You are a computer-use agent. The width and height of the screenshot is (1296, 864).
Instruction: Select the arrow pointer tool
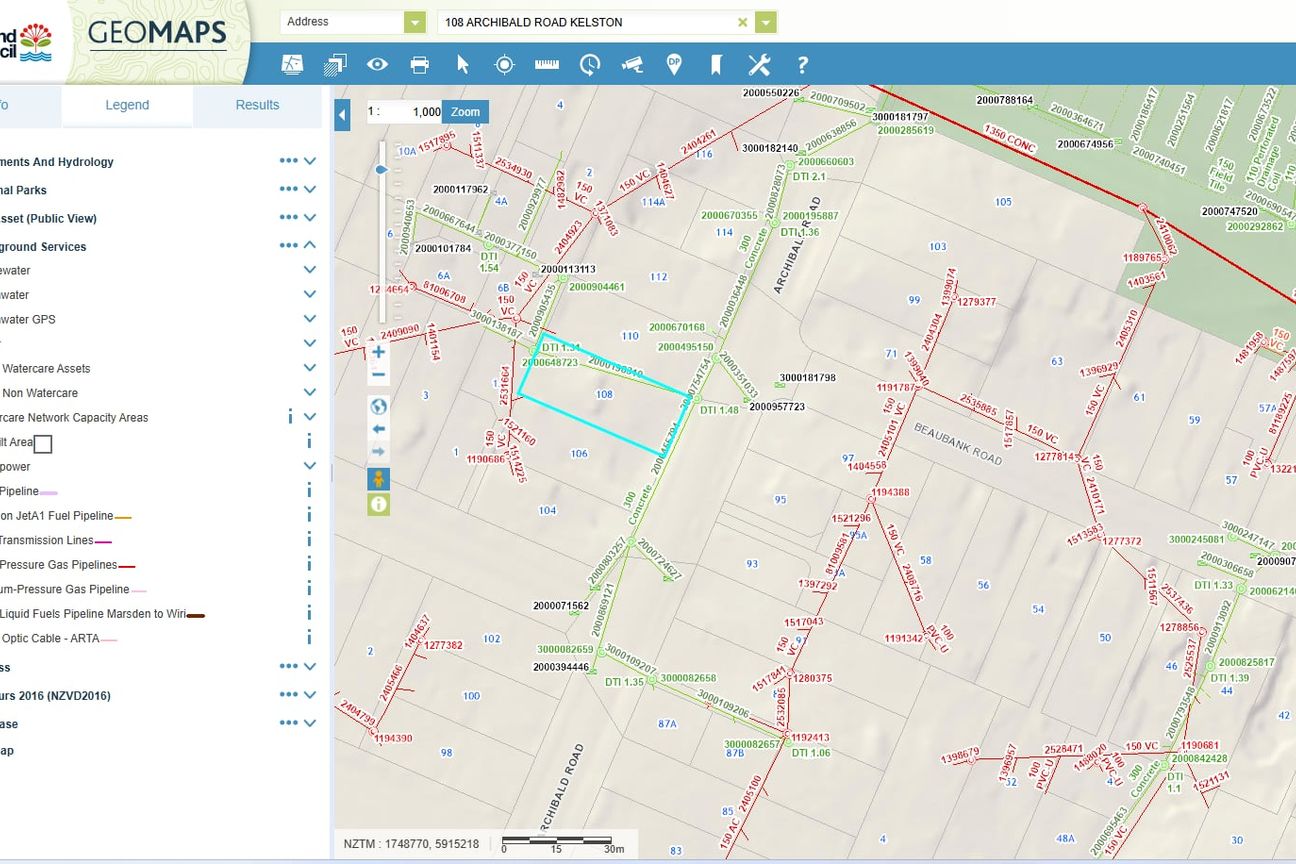pyautogui.click(x=462, y=65)
